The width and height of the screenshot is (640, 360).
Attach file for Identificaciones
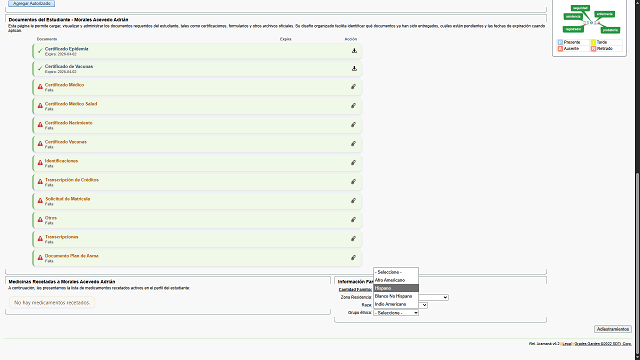pos(353,162)
